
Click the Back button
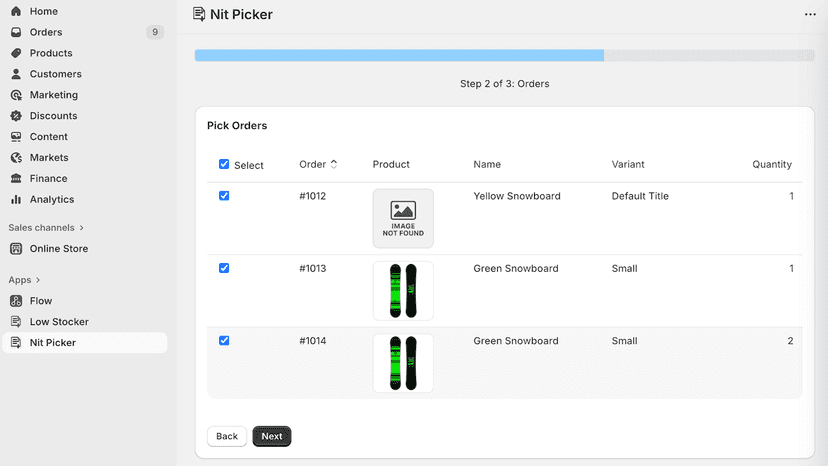pos(227,436)
